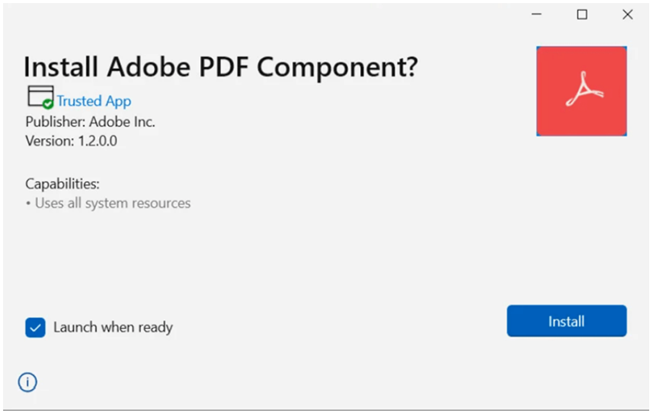Click the logo's top-left corner handle
The image size is (650, 413).
[538, 48]
